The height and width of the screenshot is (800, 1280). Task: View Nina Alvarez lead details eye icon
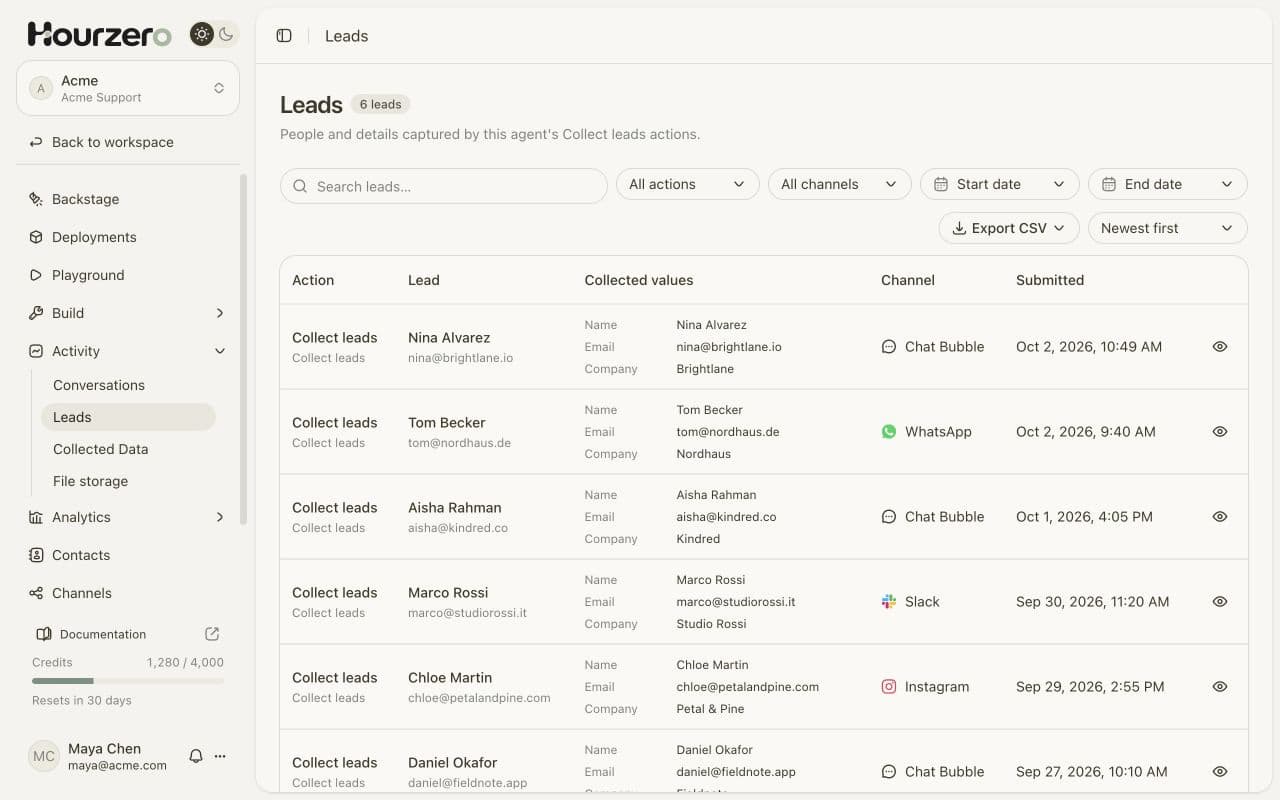coord(1220,347)
